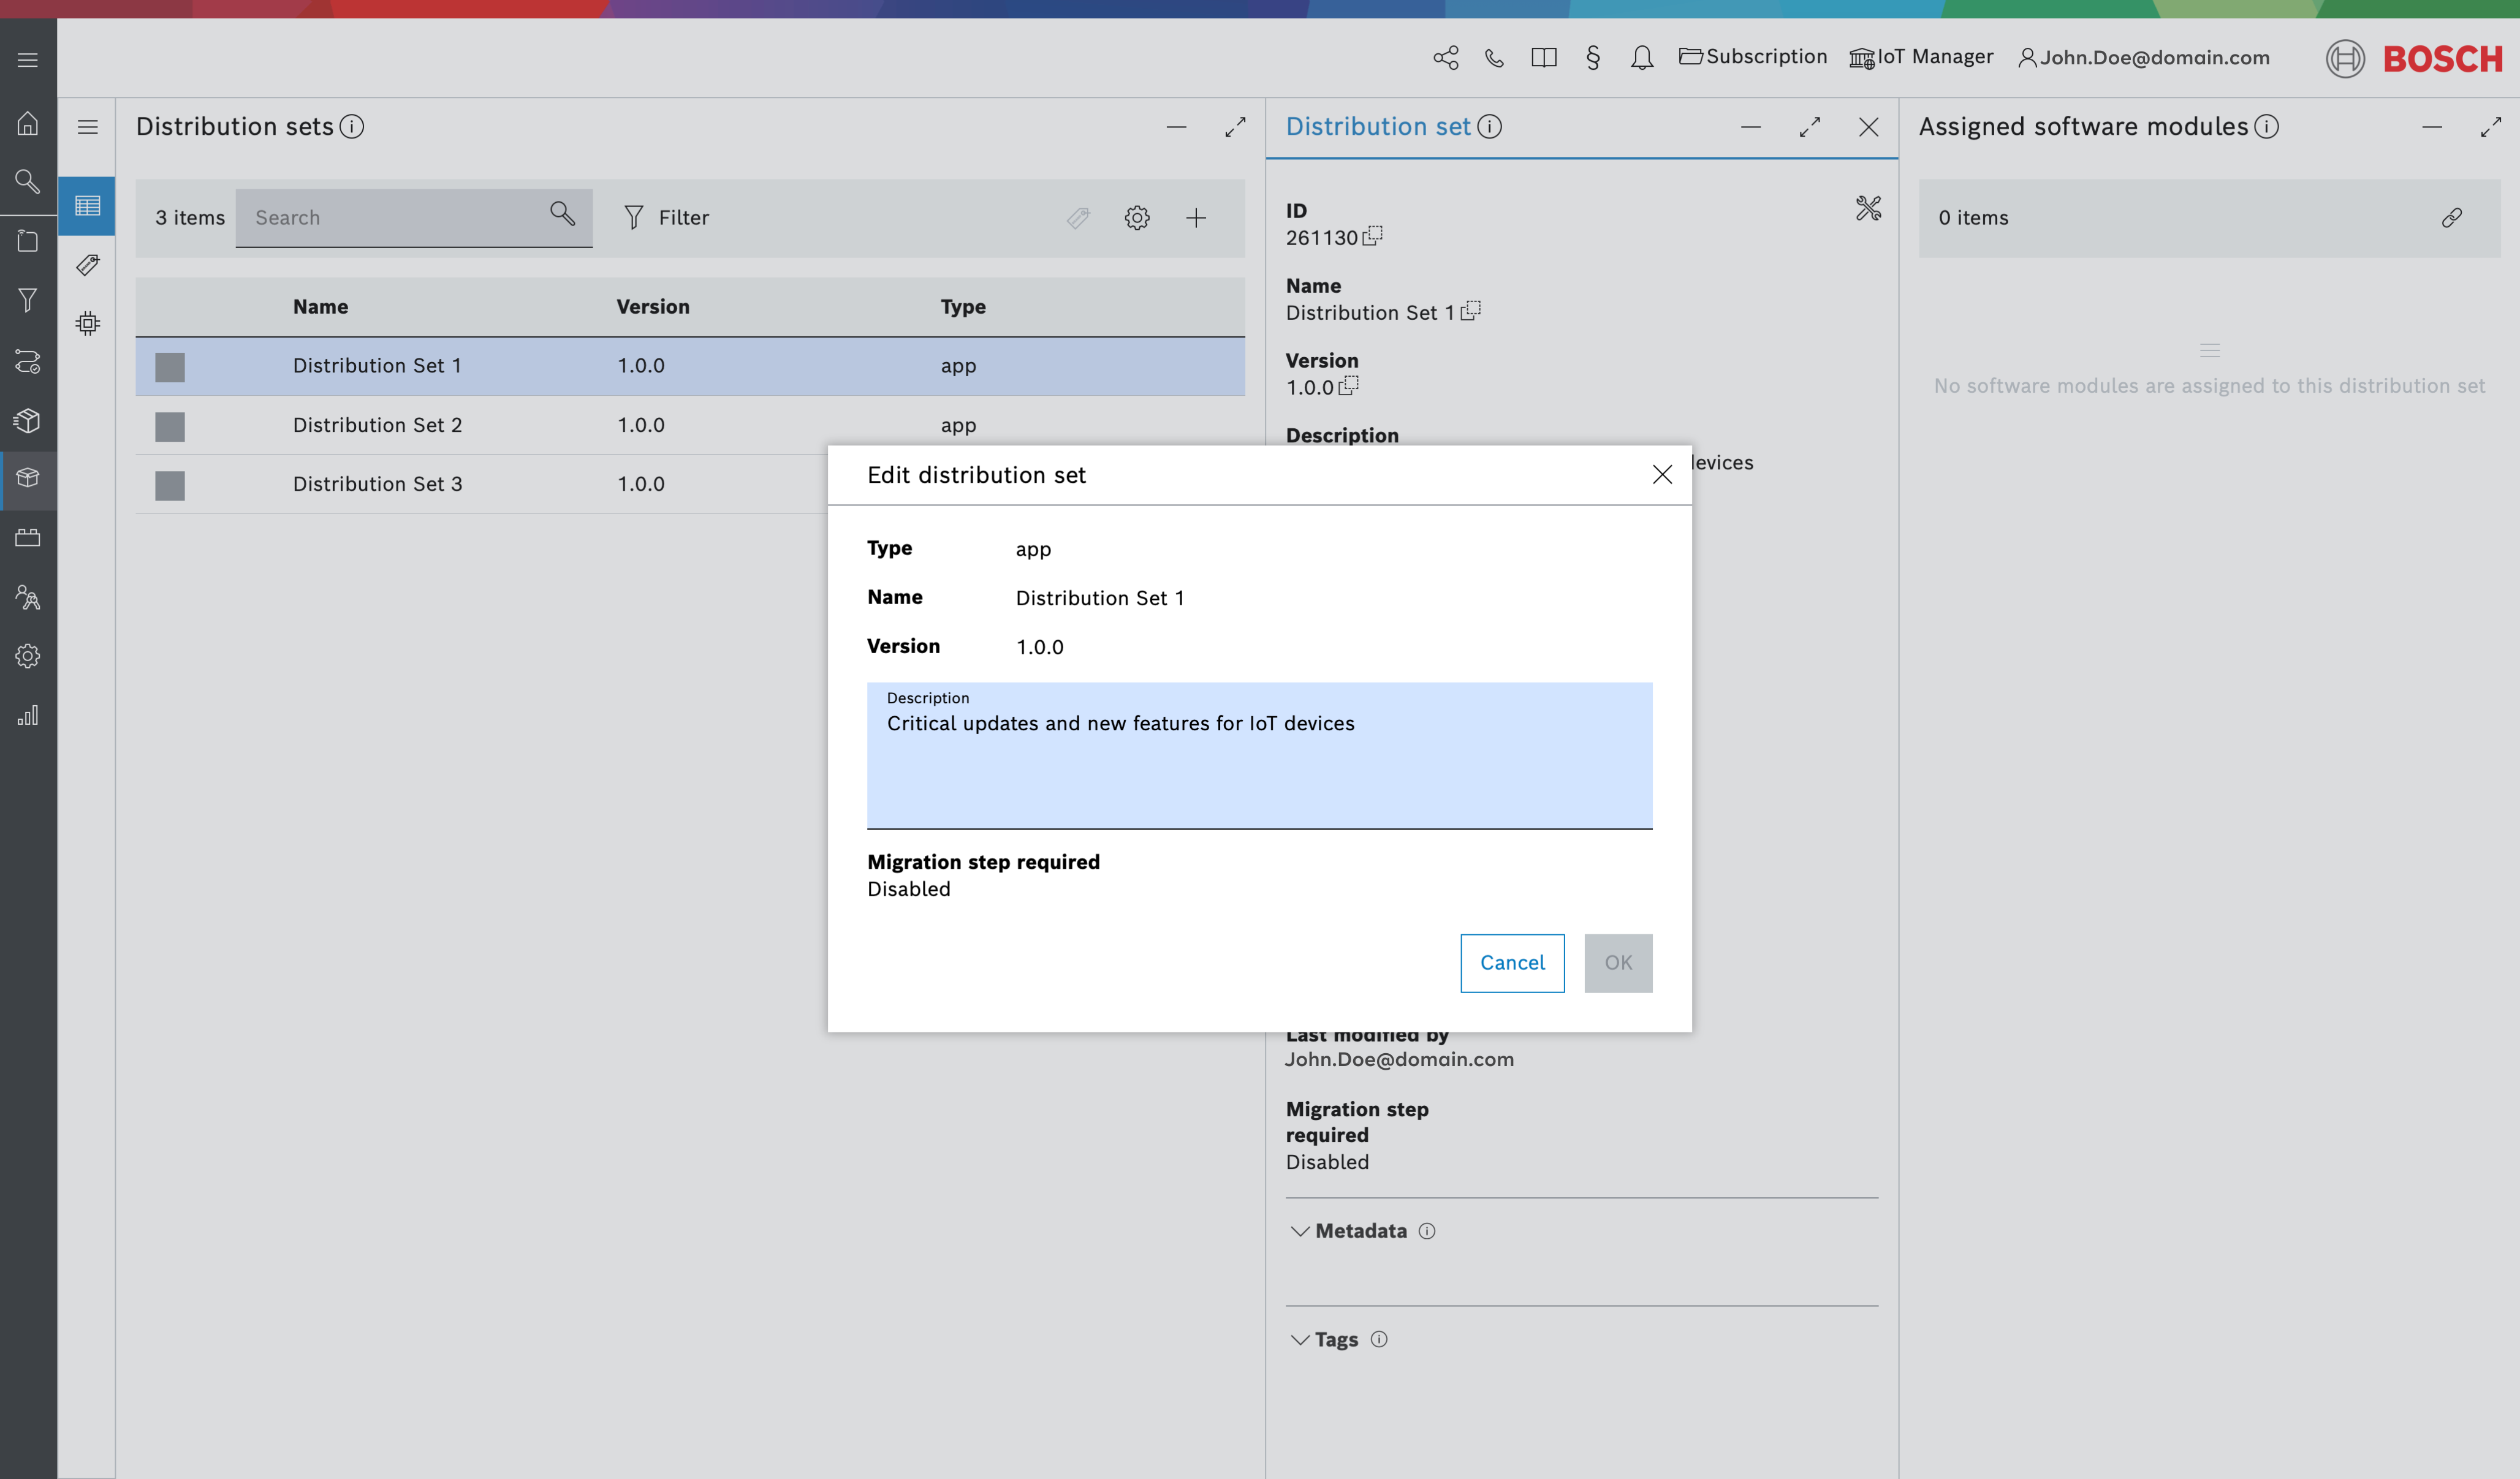Open the home icon in sidebar

pos(28,124)
